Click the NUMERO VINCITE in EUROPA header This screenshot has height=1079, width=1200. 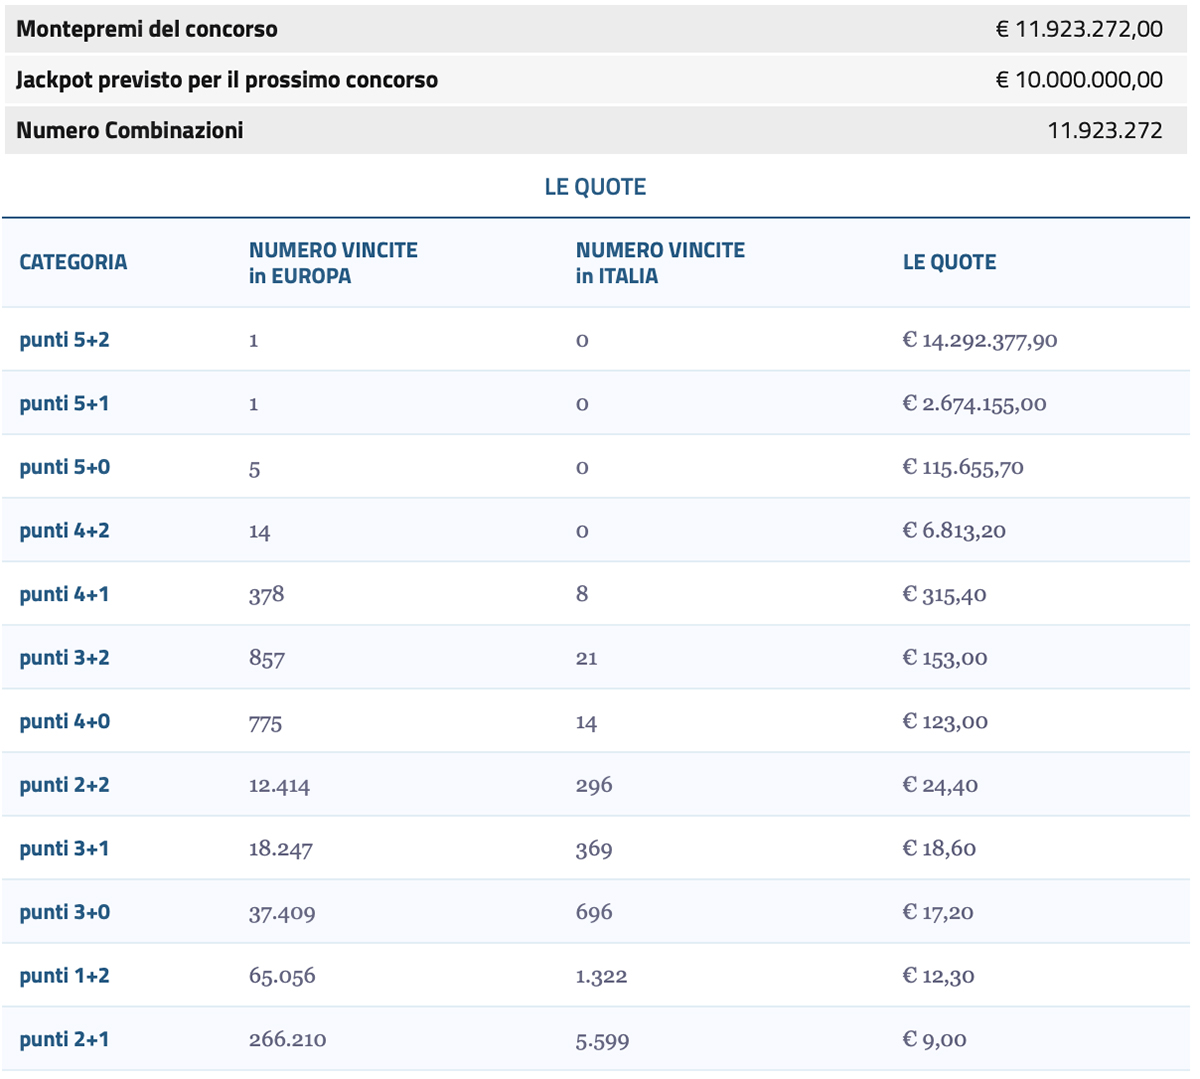334,262
